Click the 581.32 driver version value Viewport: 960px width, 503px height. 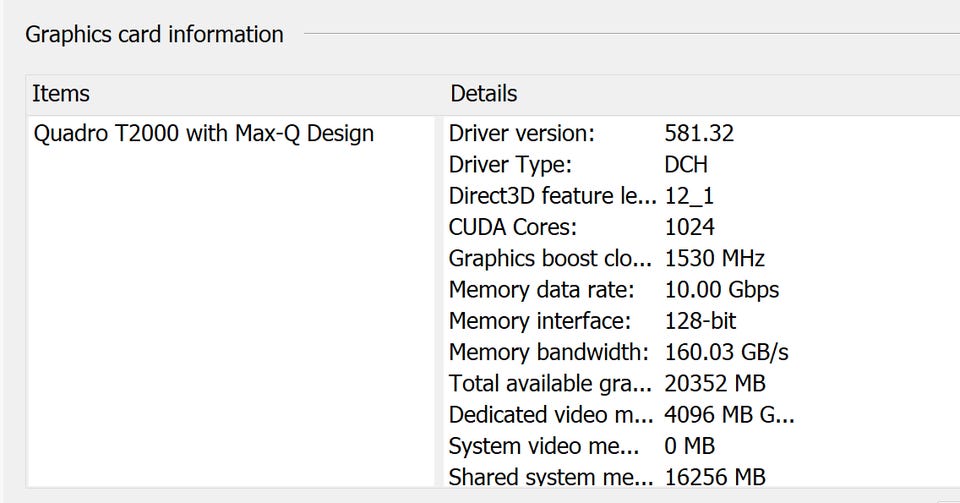coord(699,133)
